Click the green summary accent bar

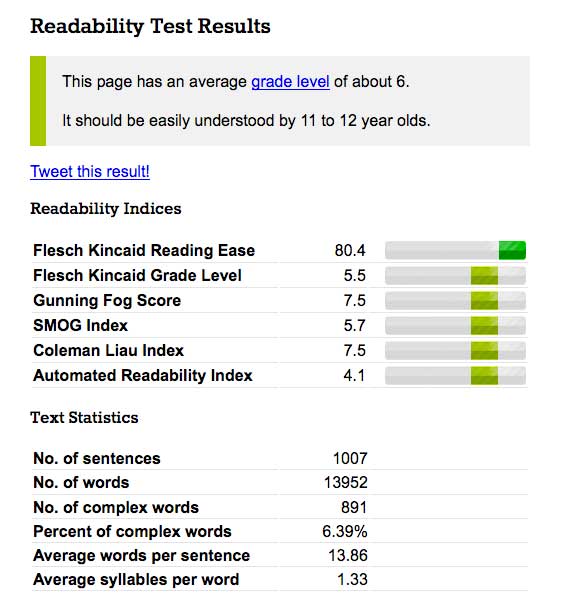tap(38, 101)
